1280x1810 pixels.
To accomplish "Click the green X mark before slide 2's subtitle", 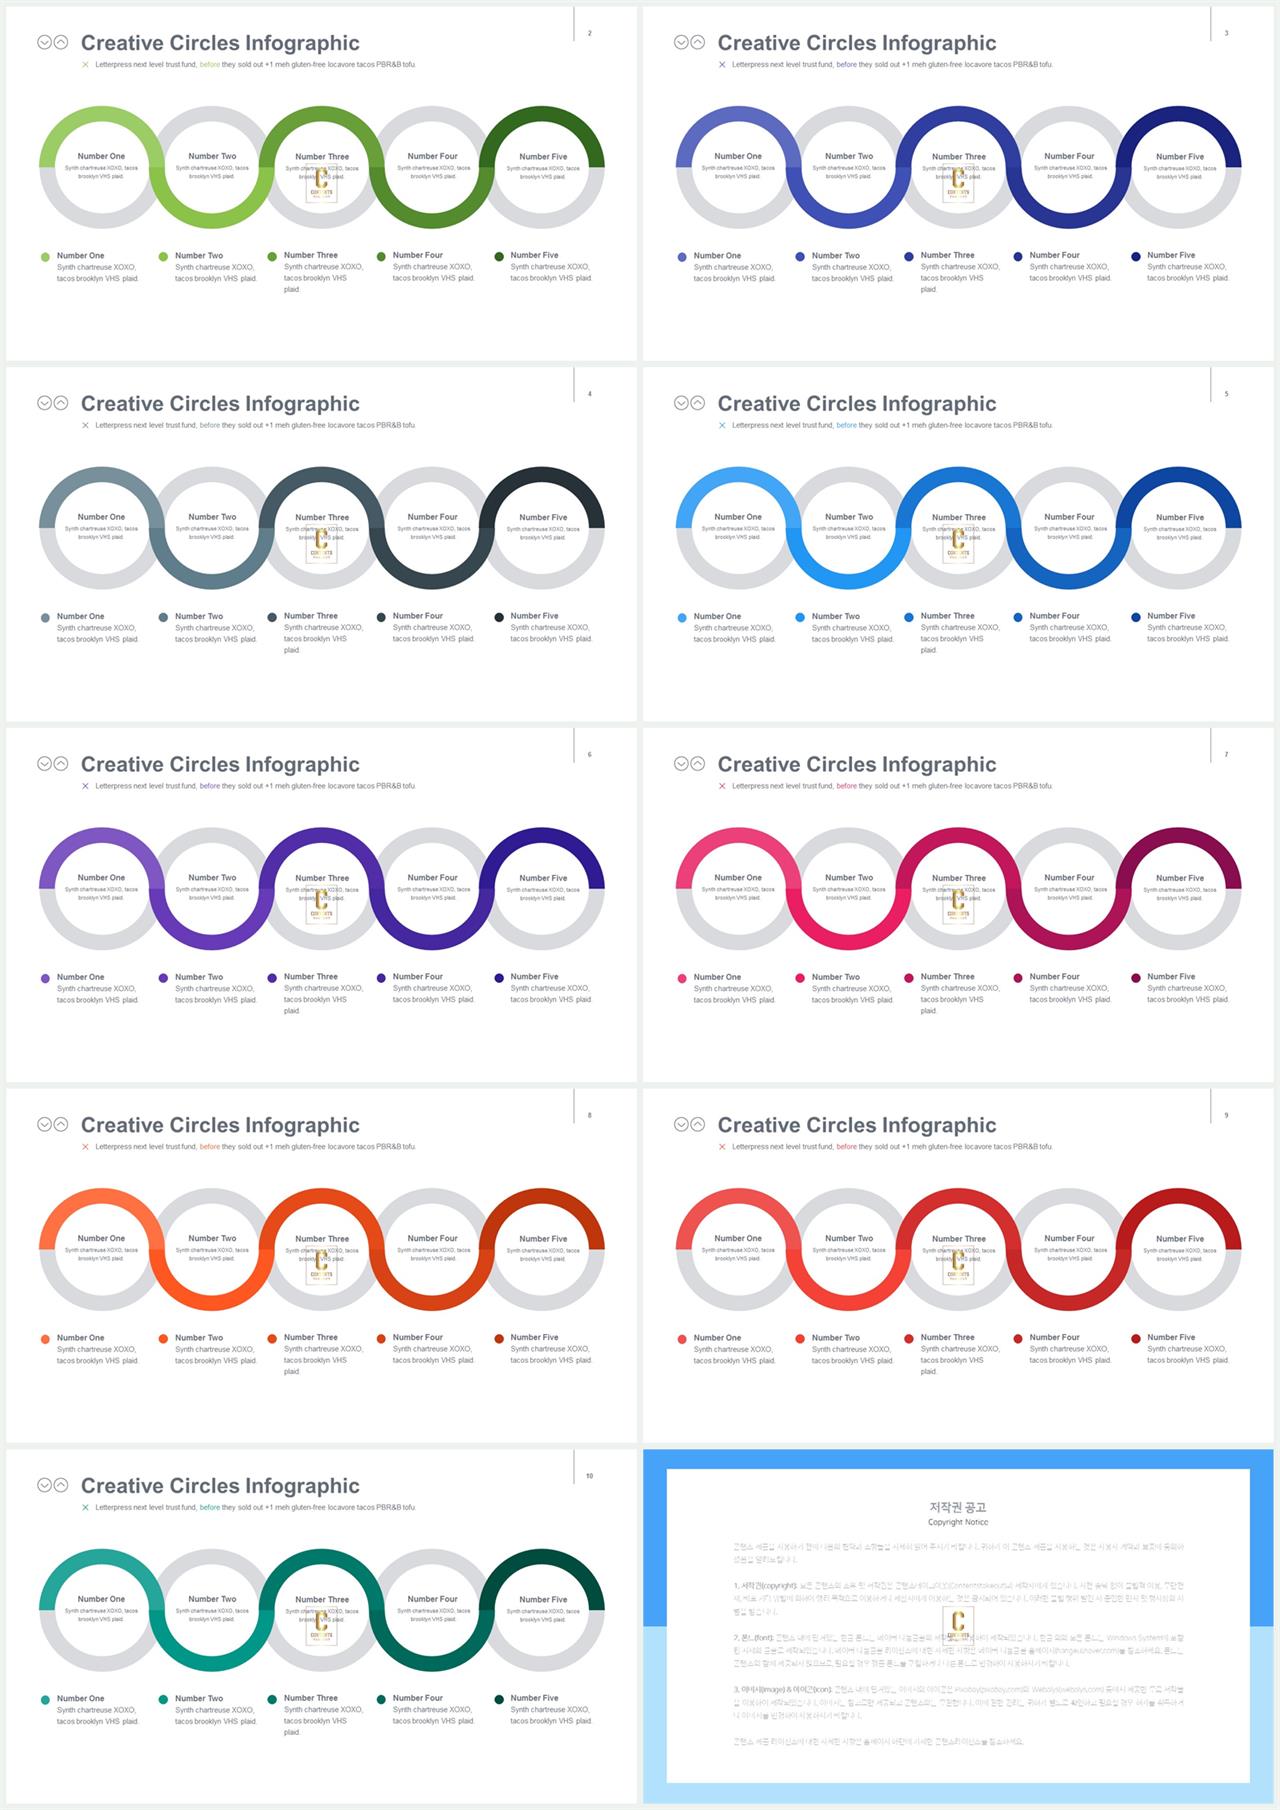I will click(85, 64).
